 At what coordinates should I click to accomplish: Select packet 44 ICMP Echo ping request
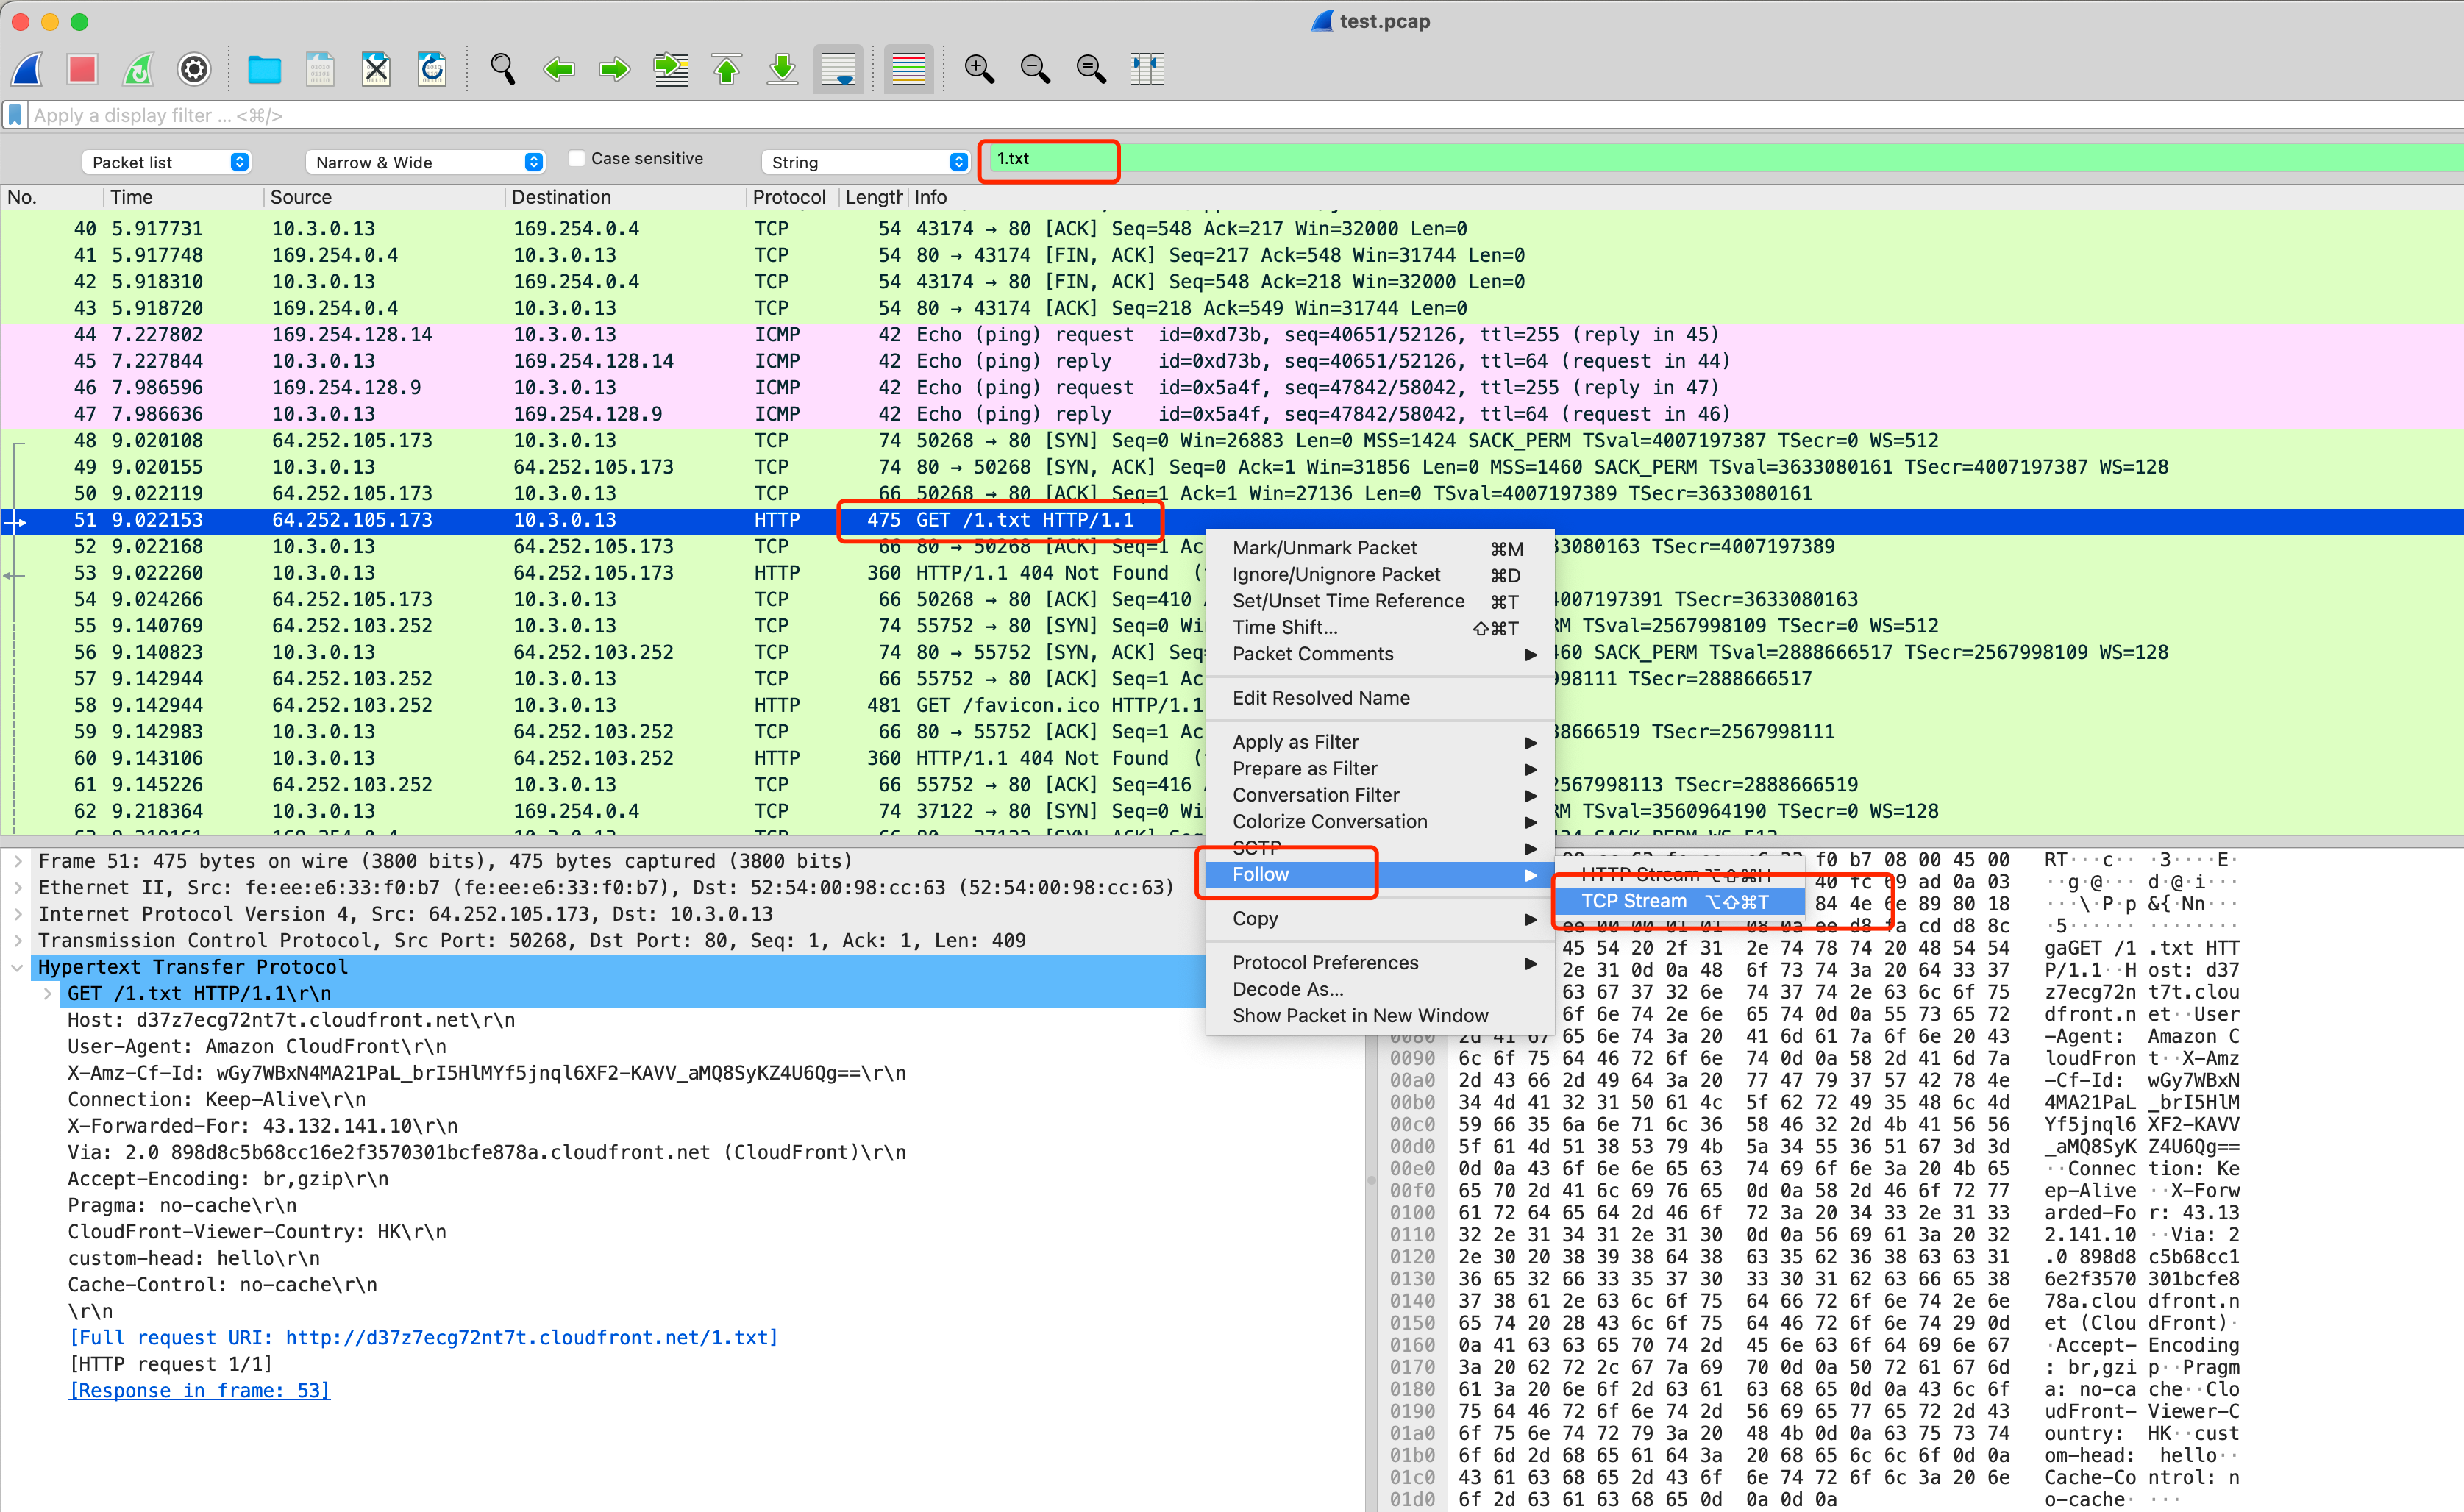pos(1232,335)
